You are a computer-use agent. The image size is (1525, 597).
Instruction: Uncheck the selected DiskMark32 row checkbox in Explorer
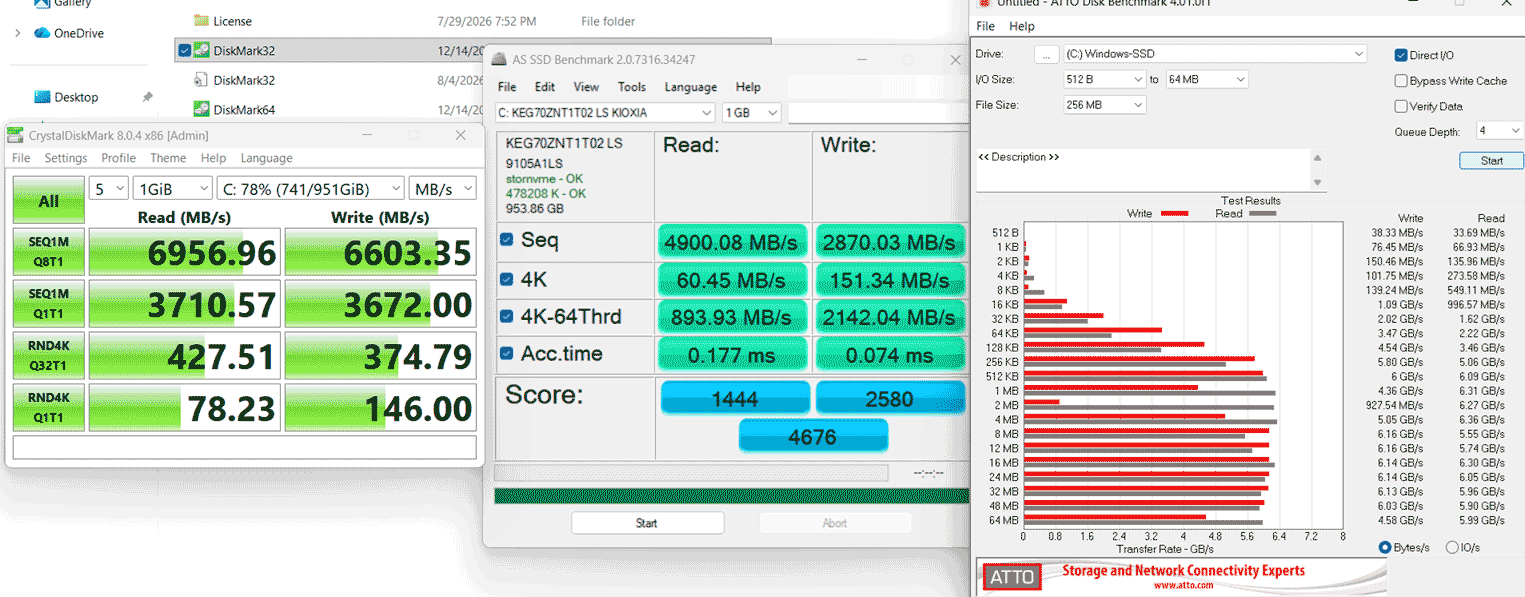(184, 51)
